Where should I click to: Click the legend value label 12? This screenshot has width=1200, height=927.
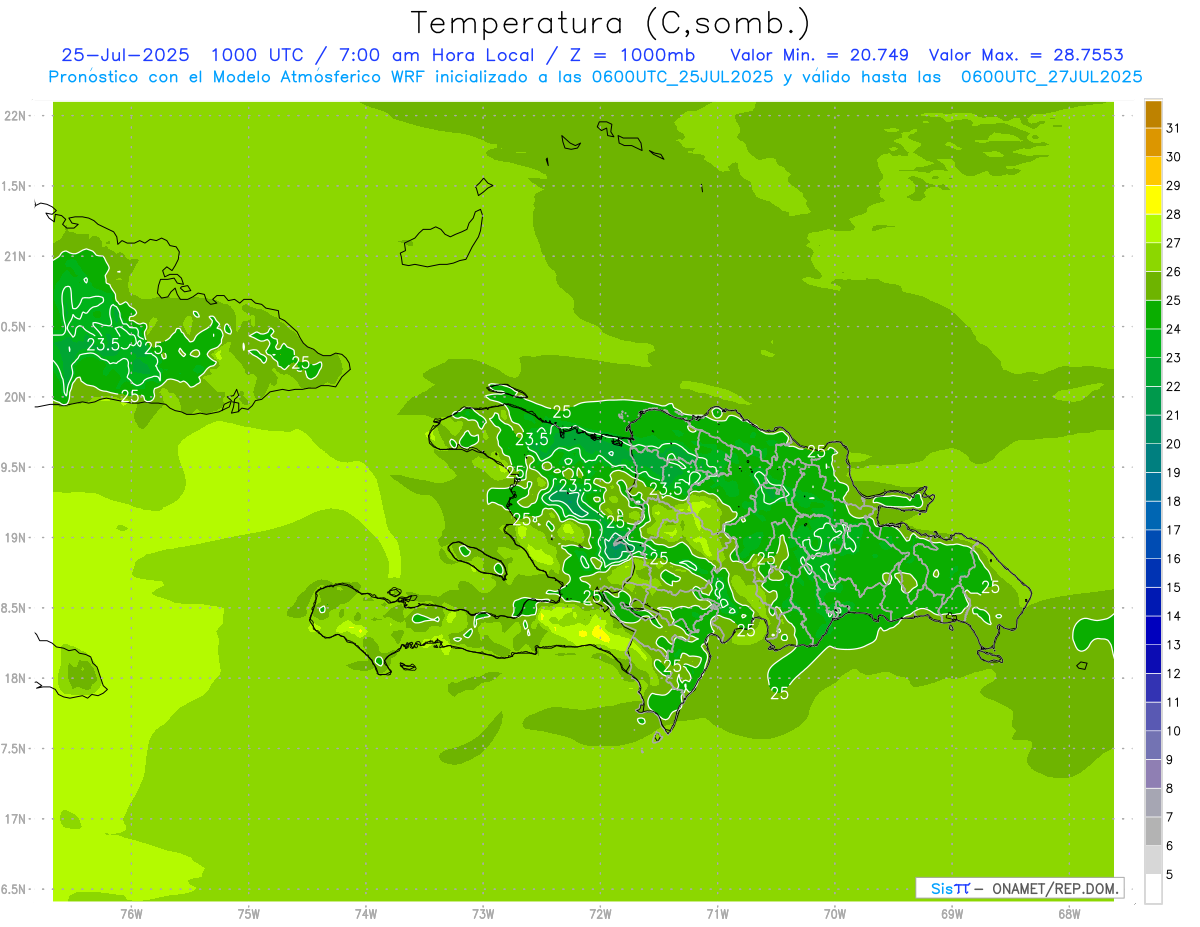[1174, 674]
